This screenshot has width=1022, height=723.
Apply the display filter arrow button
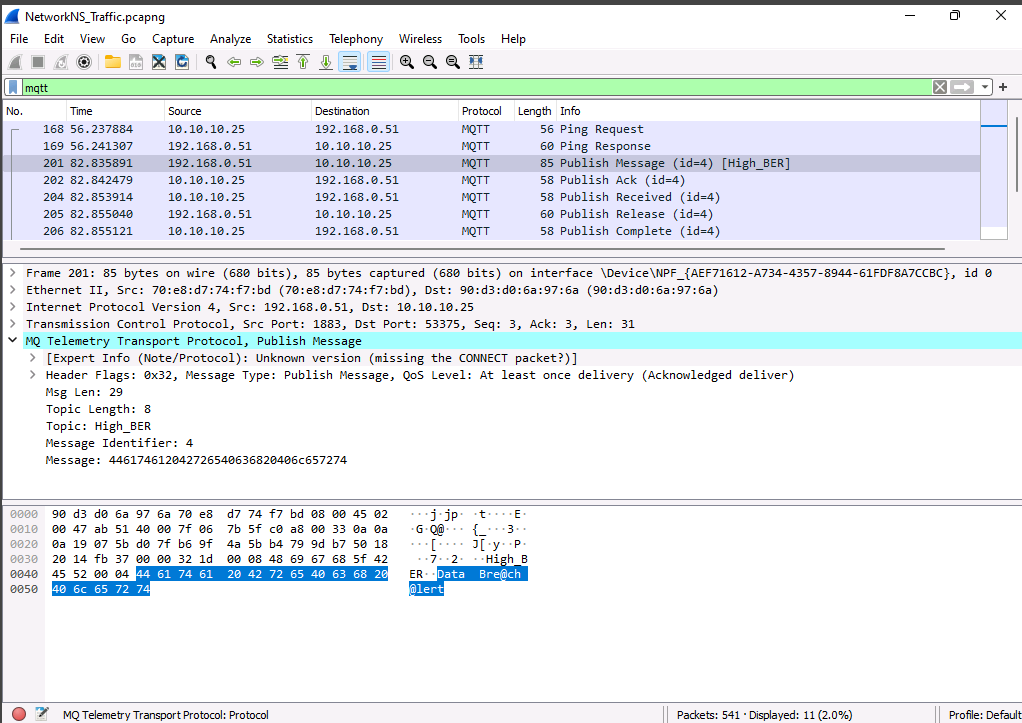click(962, 87)
